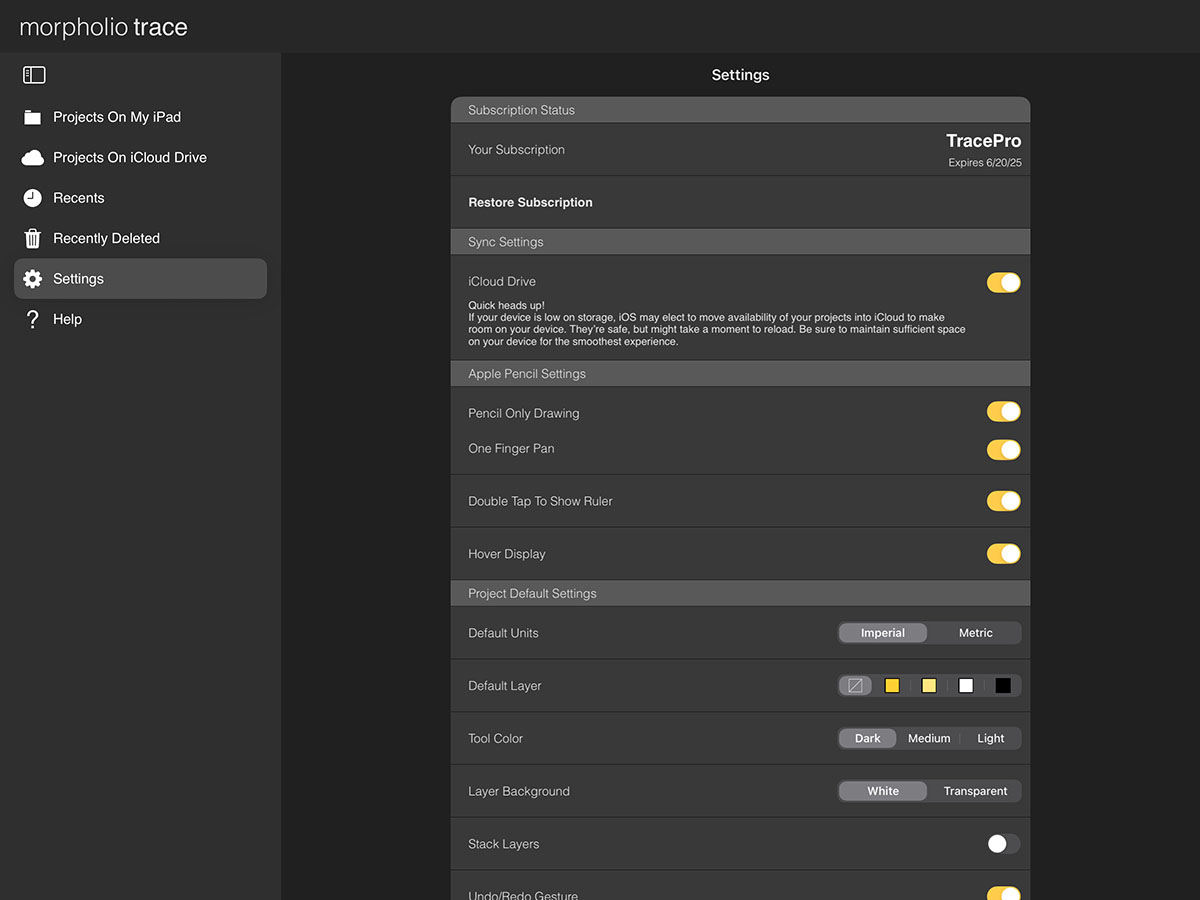Click the trash icon for Recently Deleted
Image resolution: width=1200 pixels, height=900 pixels.
(x=33, y=239)
